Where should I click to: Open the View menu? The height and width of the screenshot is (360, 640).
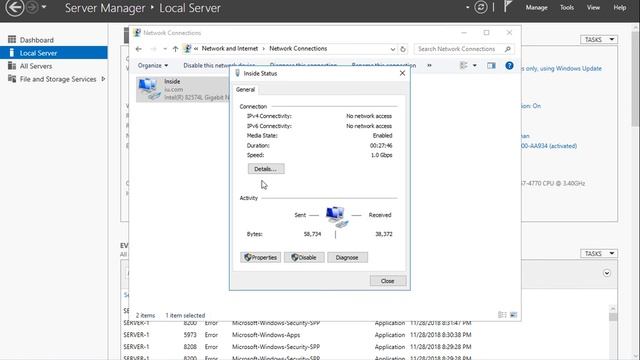[x=593, y=7]
